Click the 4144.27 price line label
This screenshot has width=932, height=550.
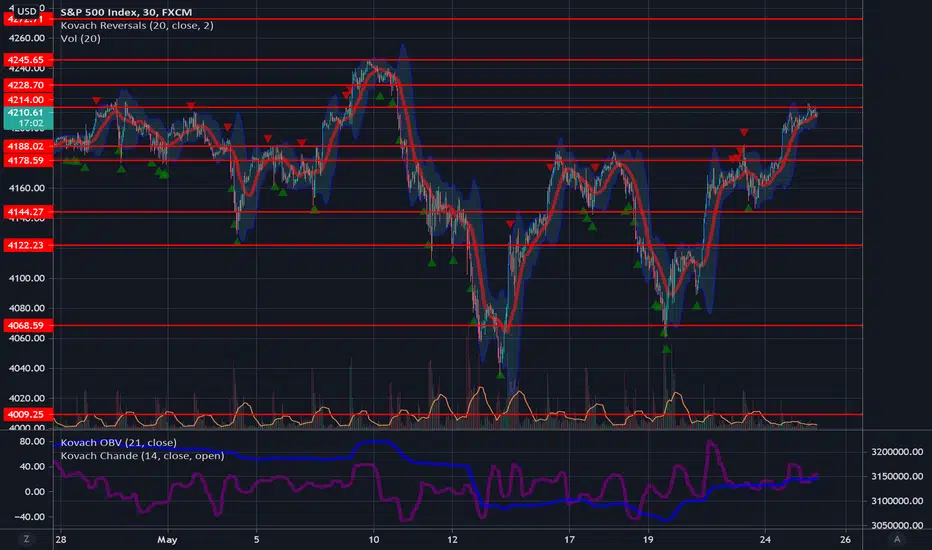tap(28, 212)
